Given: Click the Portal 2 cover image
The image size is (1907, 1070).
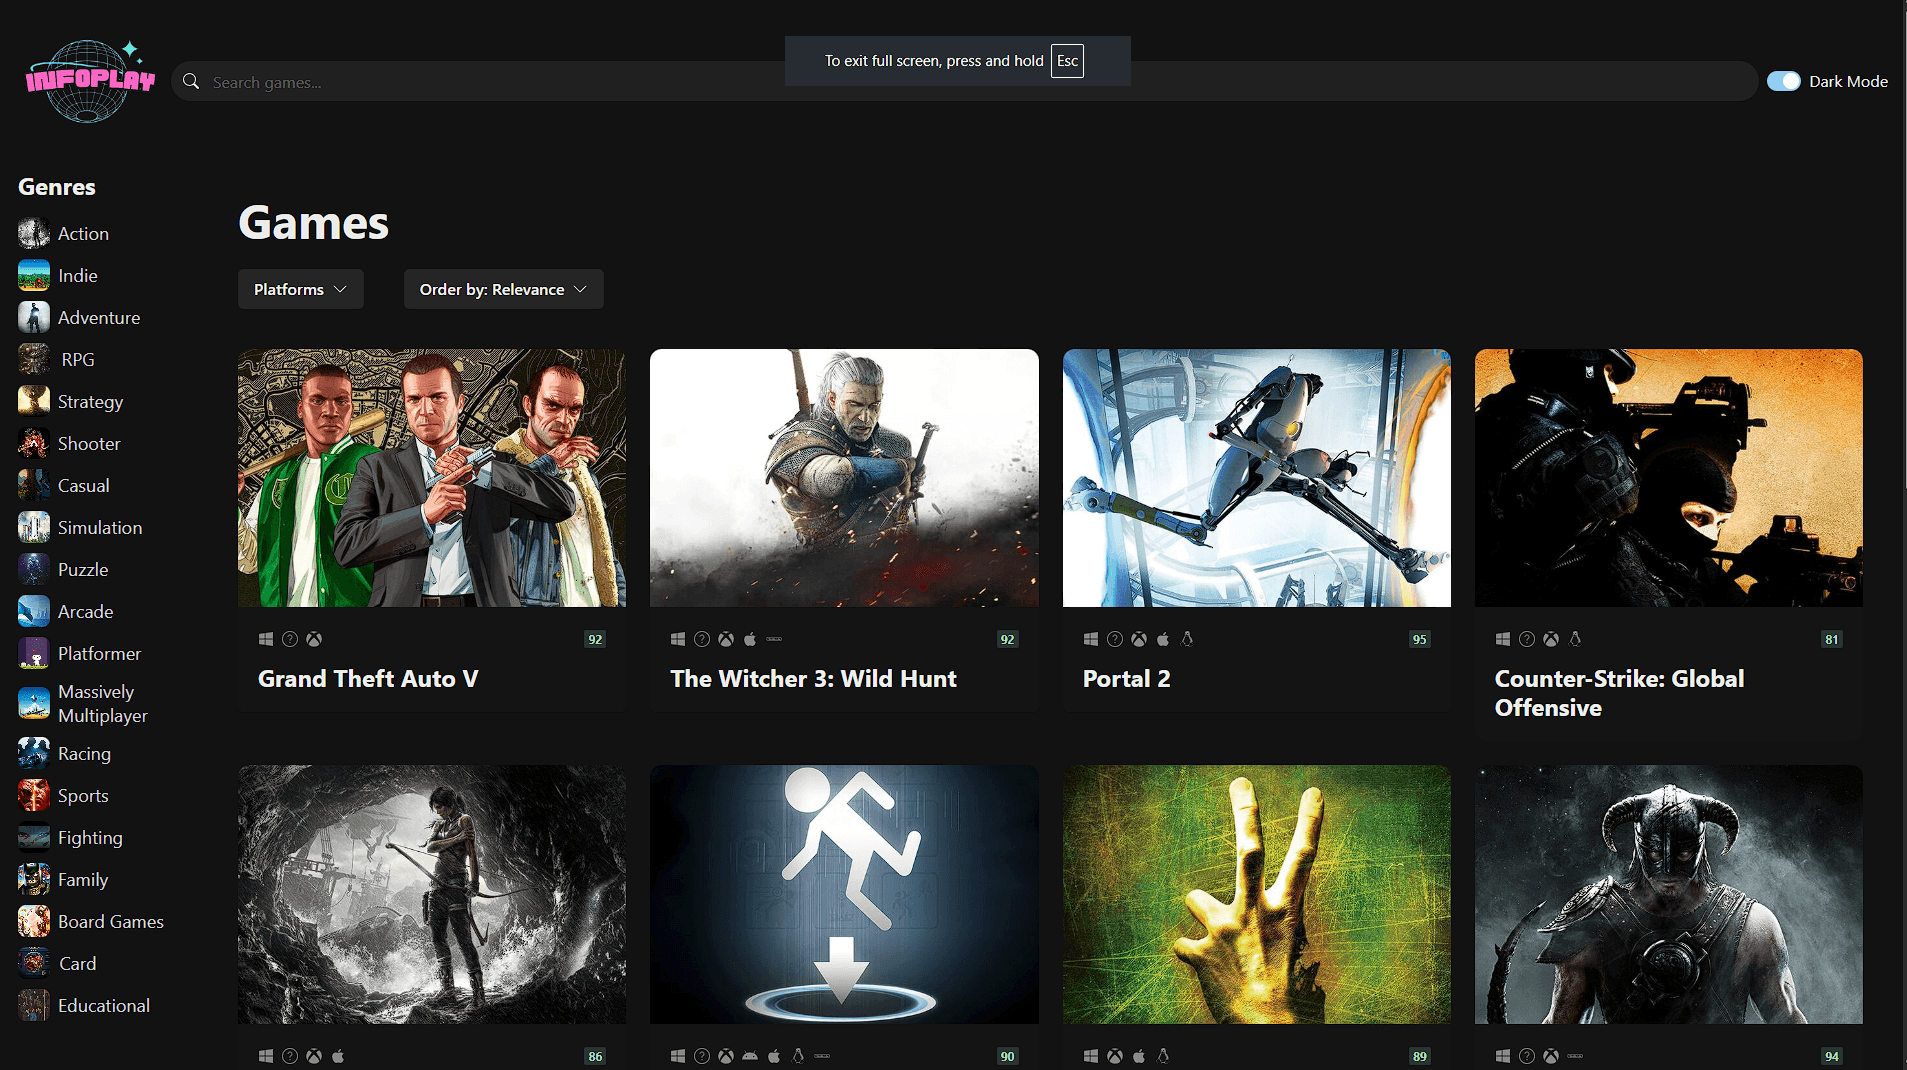Looking at the screenshot, I should tap(1256, 477).
